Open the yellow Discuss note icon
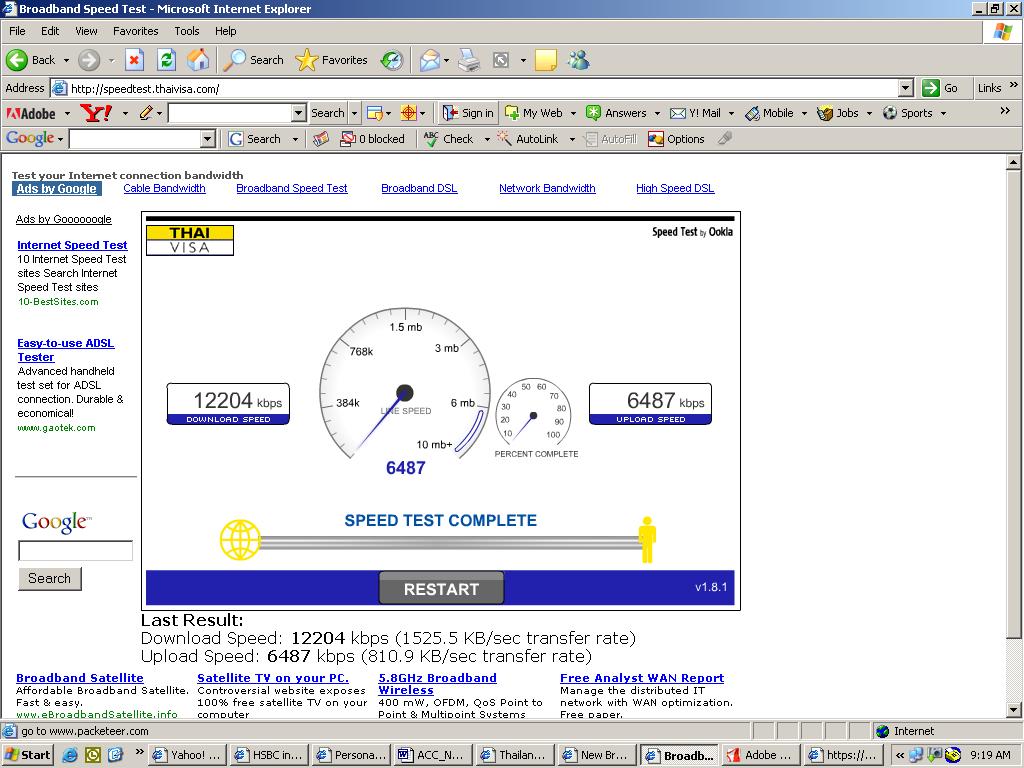Screen dimensions: 1024x768 click(x=545, y=60)
